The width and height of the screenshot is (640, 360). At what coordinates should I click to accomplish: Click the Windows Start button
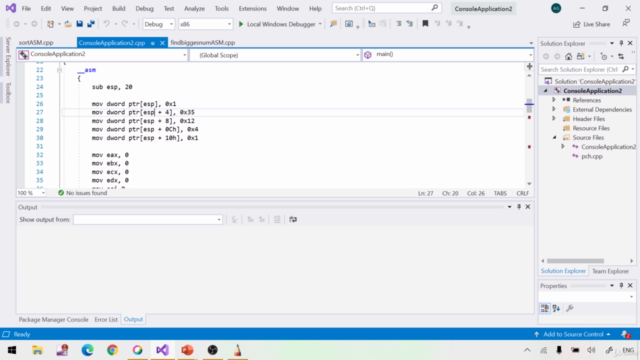[x=12, y=350]
